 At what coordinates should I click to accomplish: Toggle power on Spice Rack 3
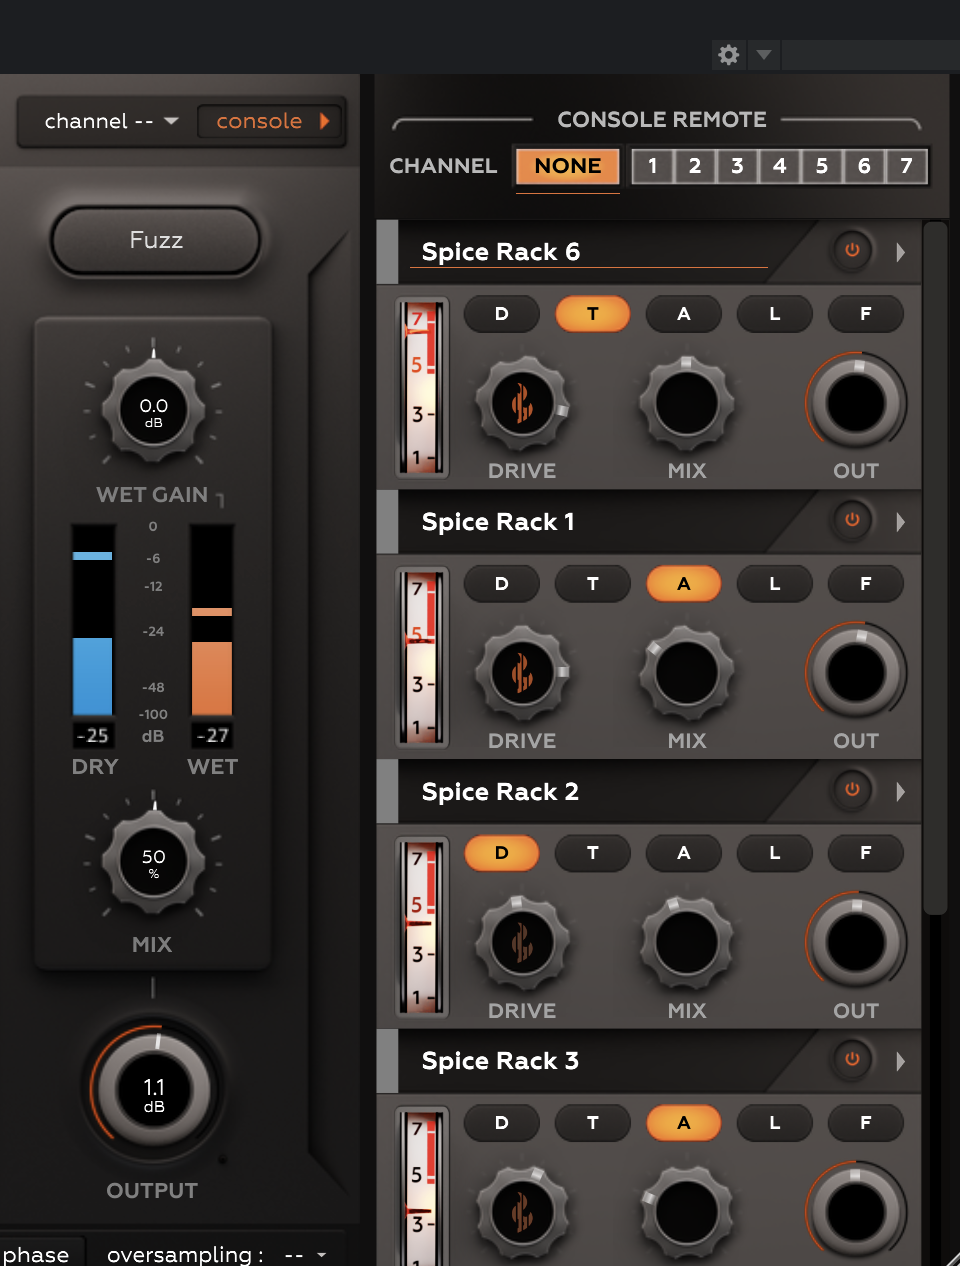coord(852,1059)
